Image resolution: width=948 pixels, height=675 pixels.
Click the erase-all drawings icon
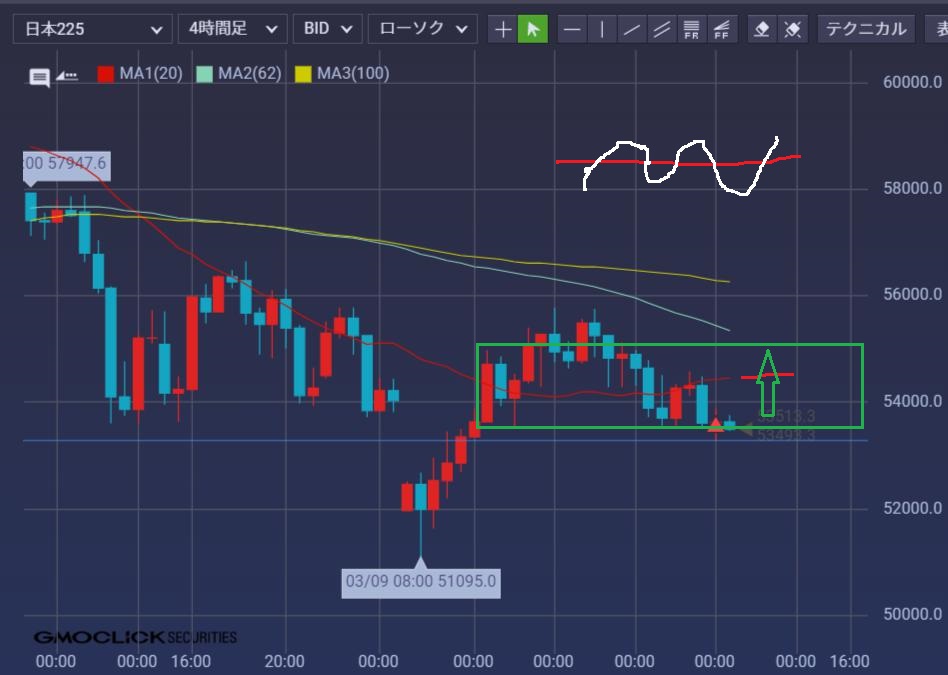coord(792,29)
